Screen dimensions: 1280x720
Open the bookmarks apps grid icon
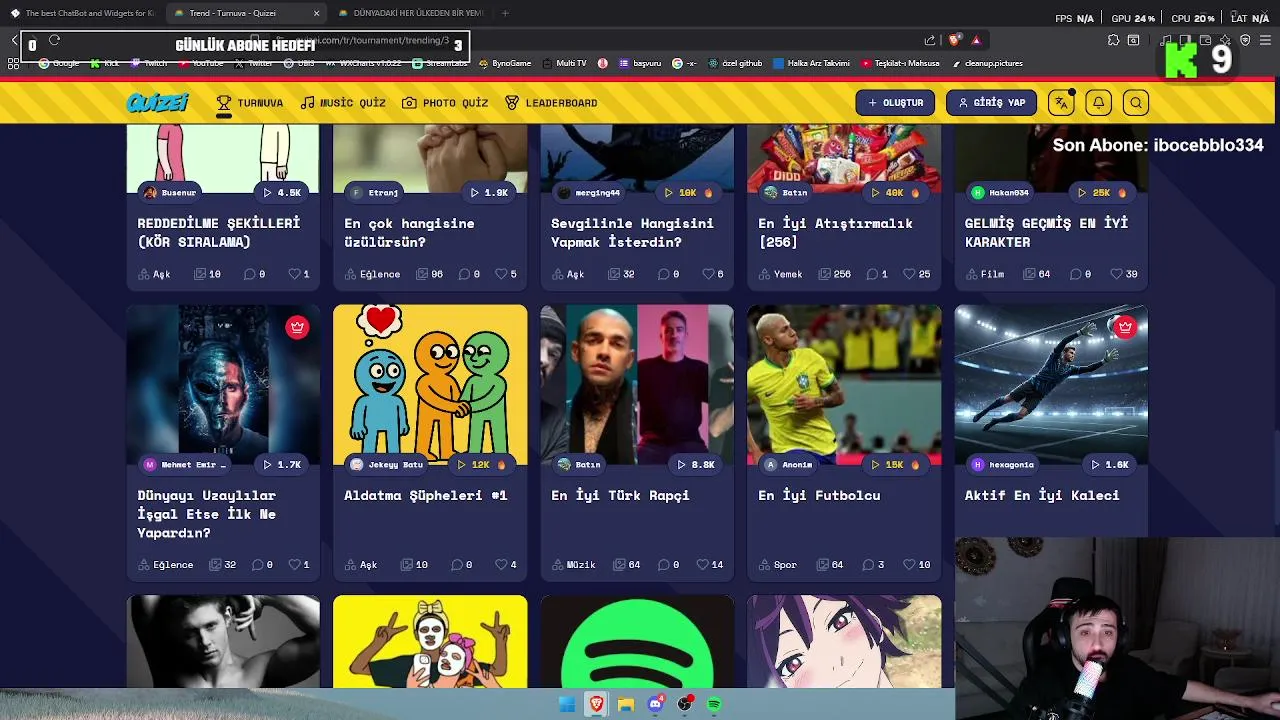coord(14,63)
